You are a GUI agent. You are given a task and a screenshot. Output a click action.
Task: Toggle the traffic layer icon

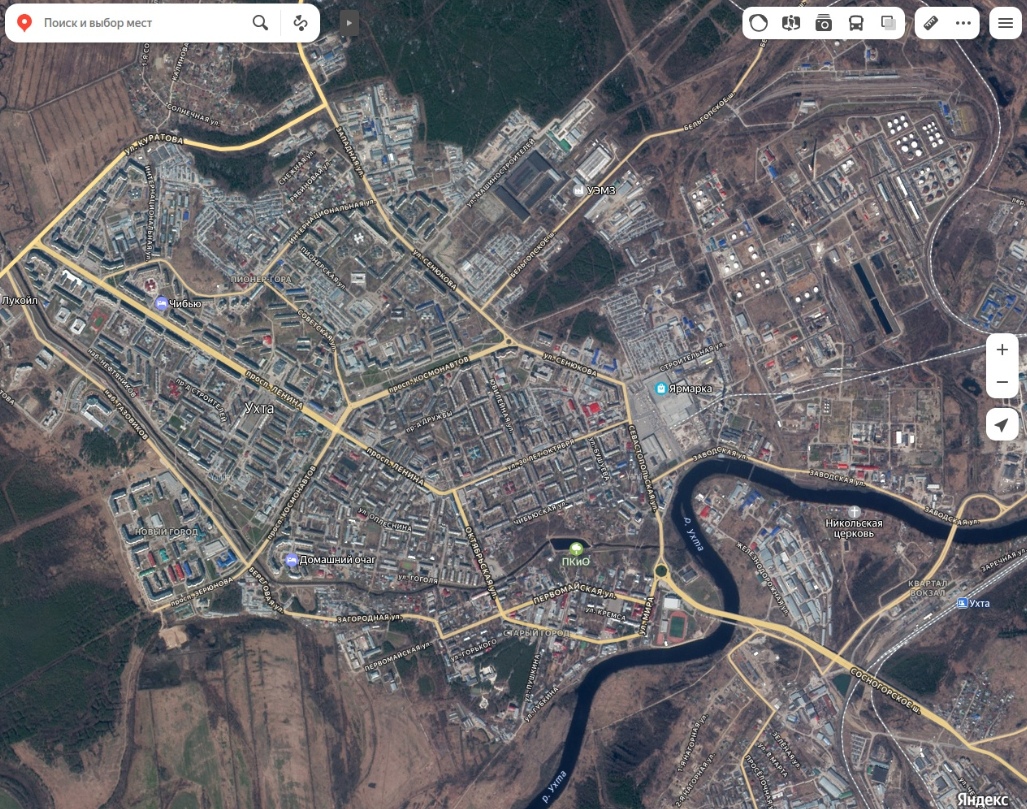click(x=758, y=23)
